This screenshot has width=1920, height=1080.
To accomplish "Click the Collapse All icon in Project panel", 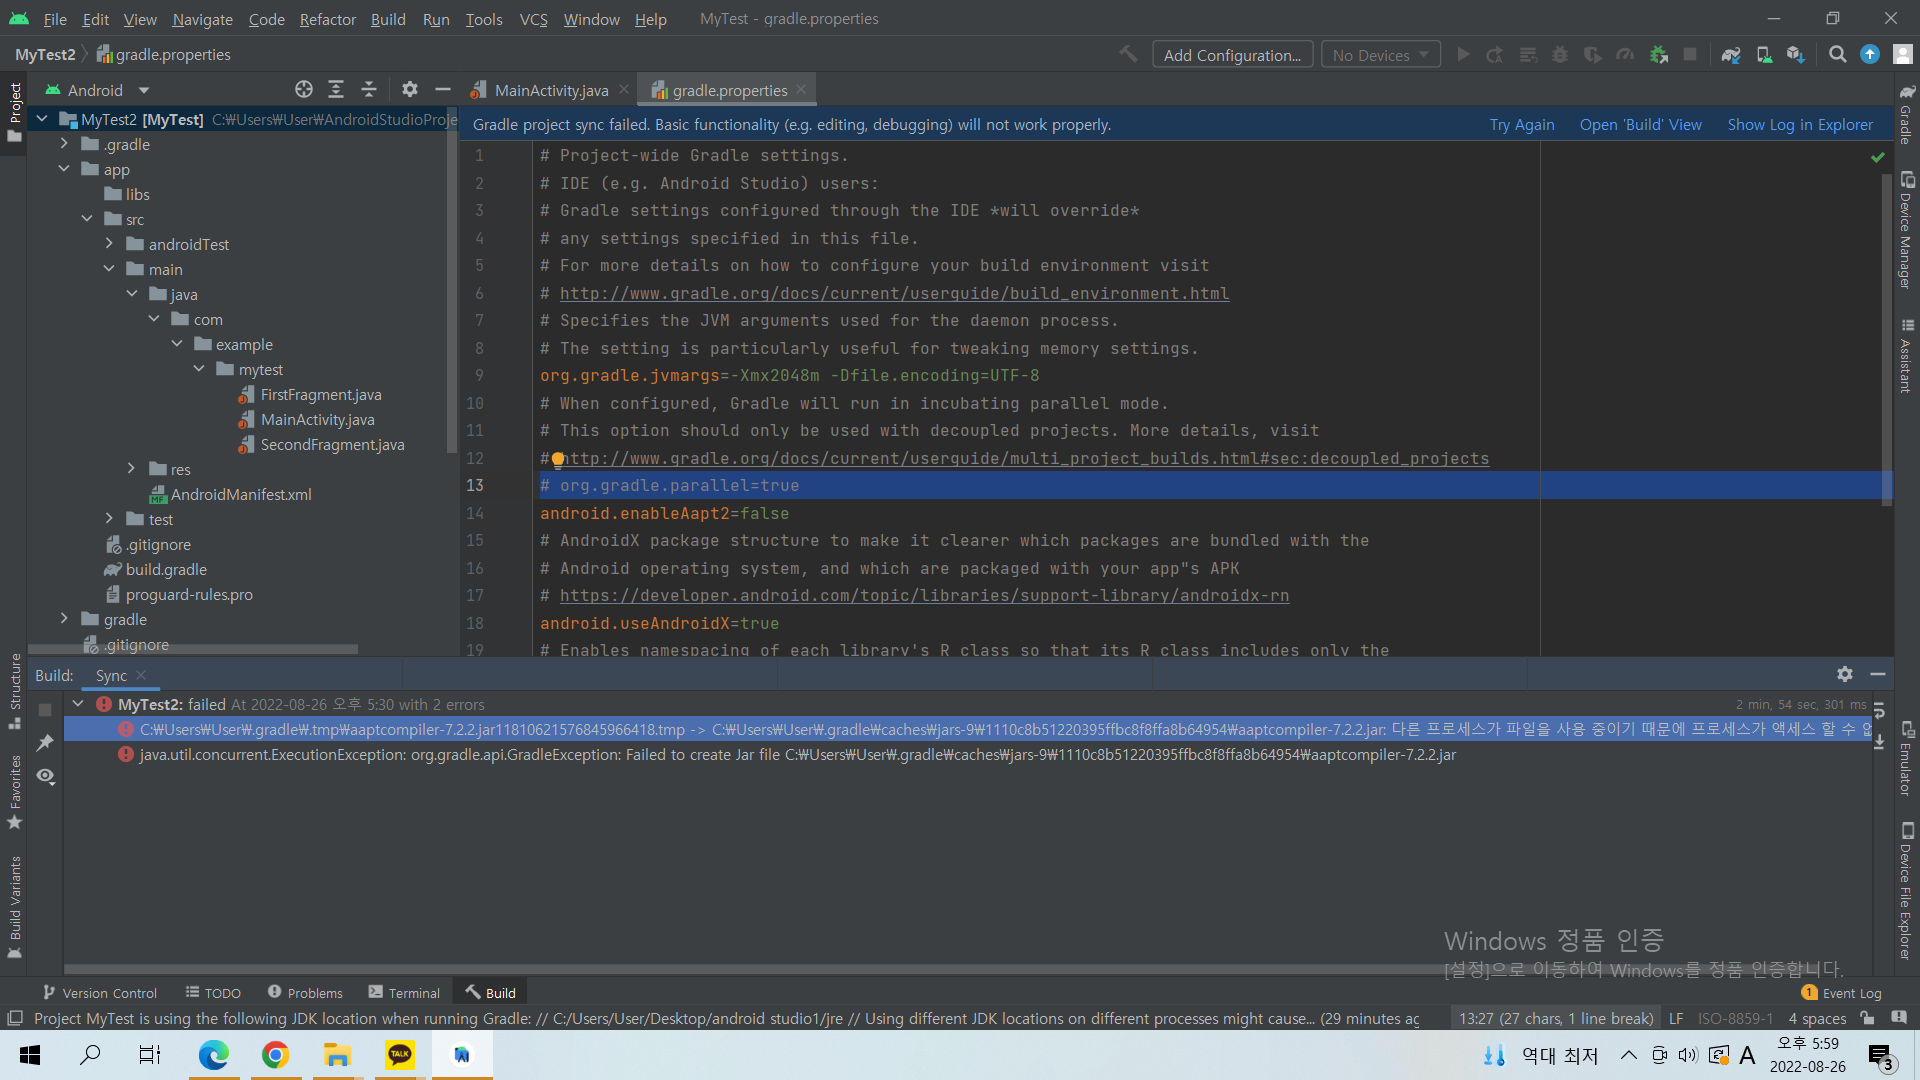I will [x=369, y=90].
